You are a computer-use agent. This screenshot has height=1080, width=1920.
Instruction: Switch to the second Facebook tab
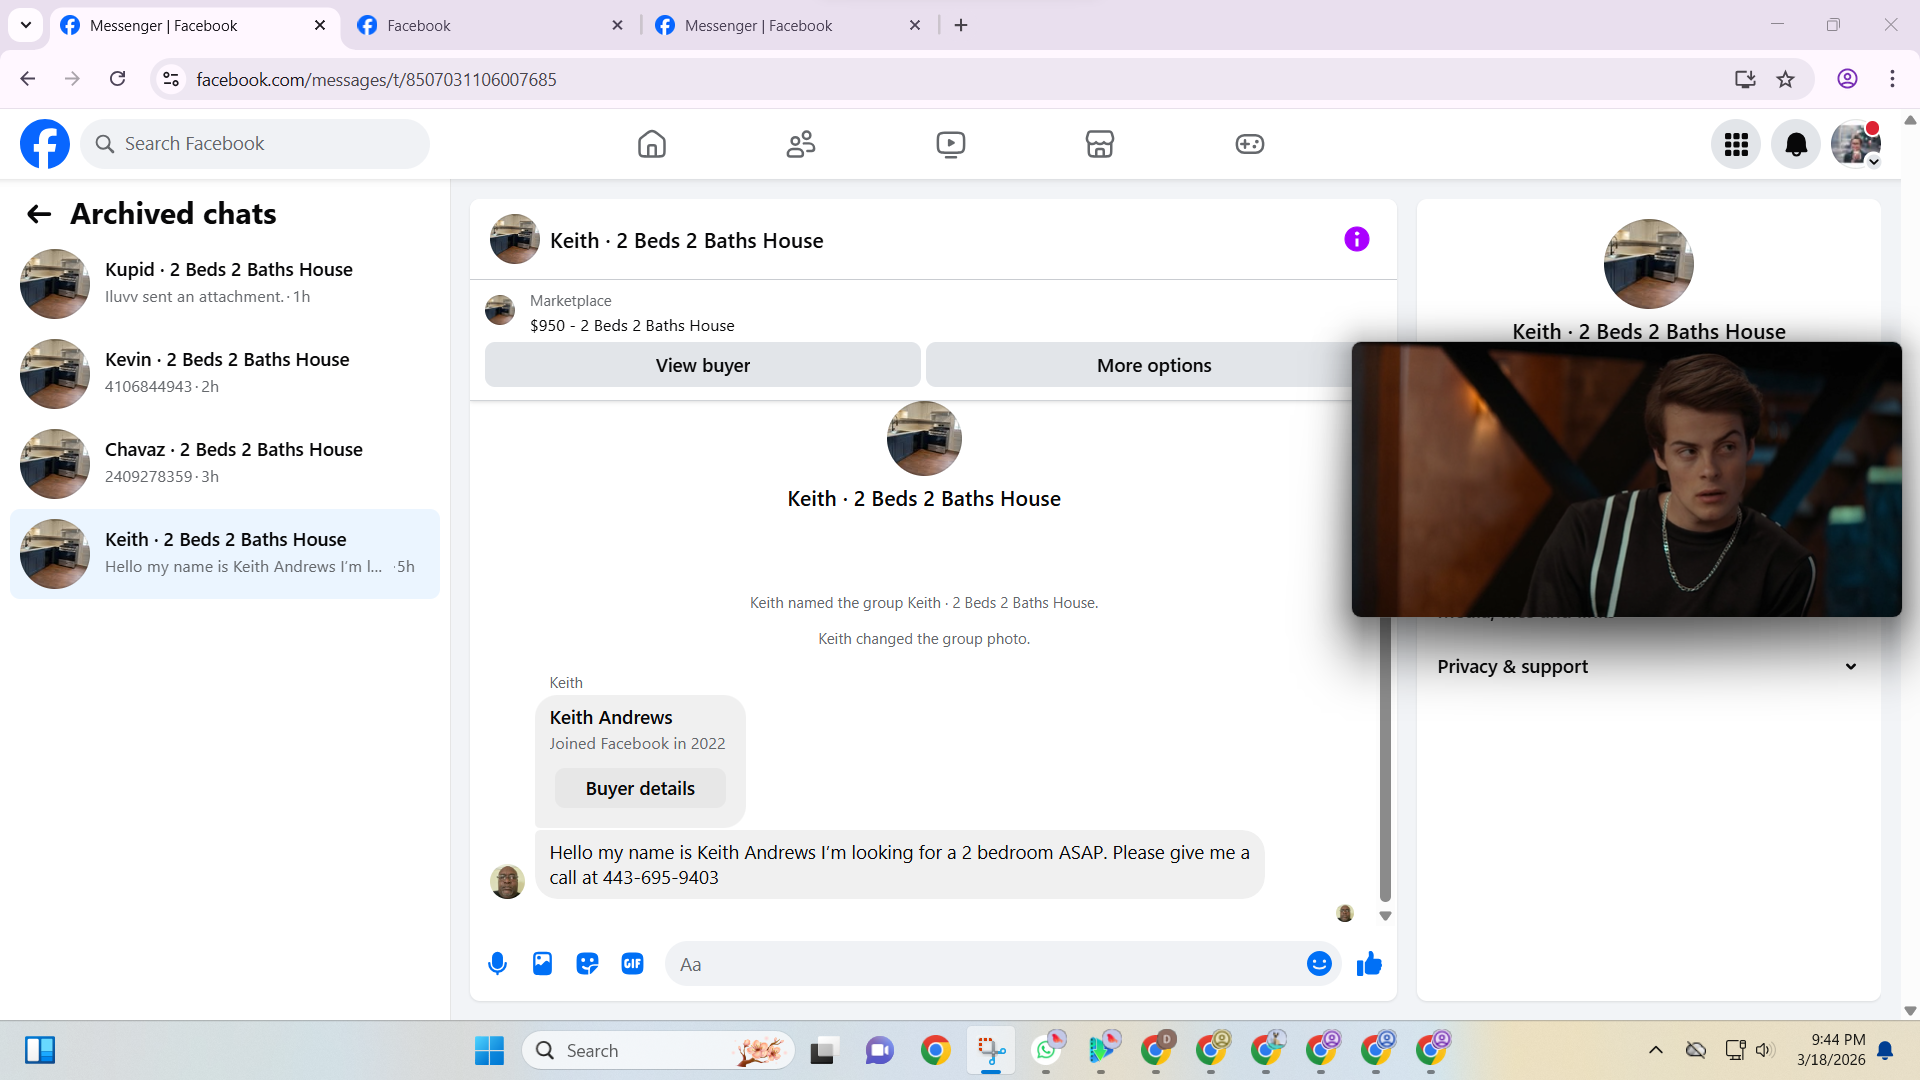(x=490, y=25)
